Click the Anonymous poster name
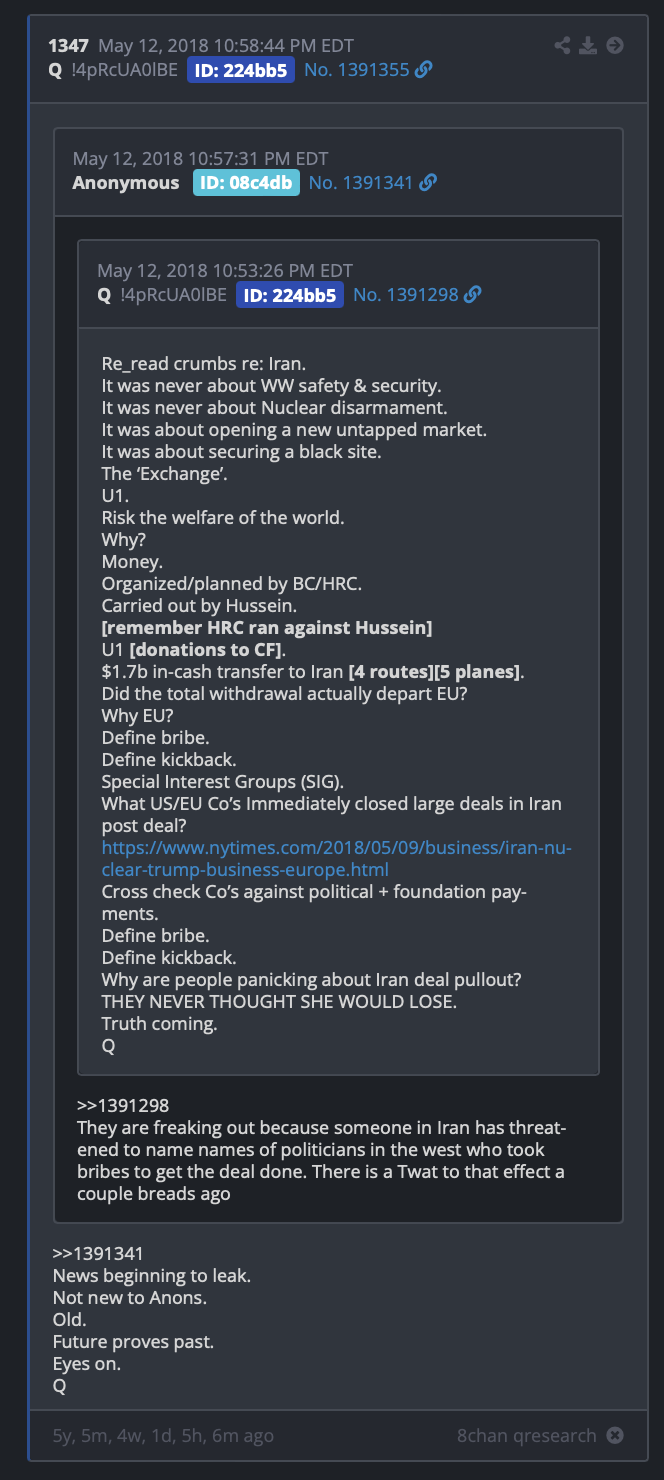This screenshot has width=664, height=1480. [x=126, y=182]
